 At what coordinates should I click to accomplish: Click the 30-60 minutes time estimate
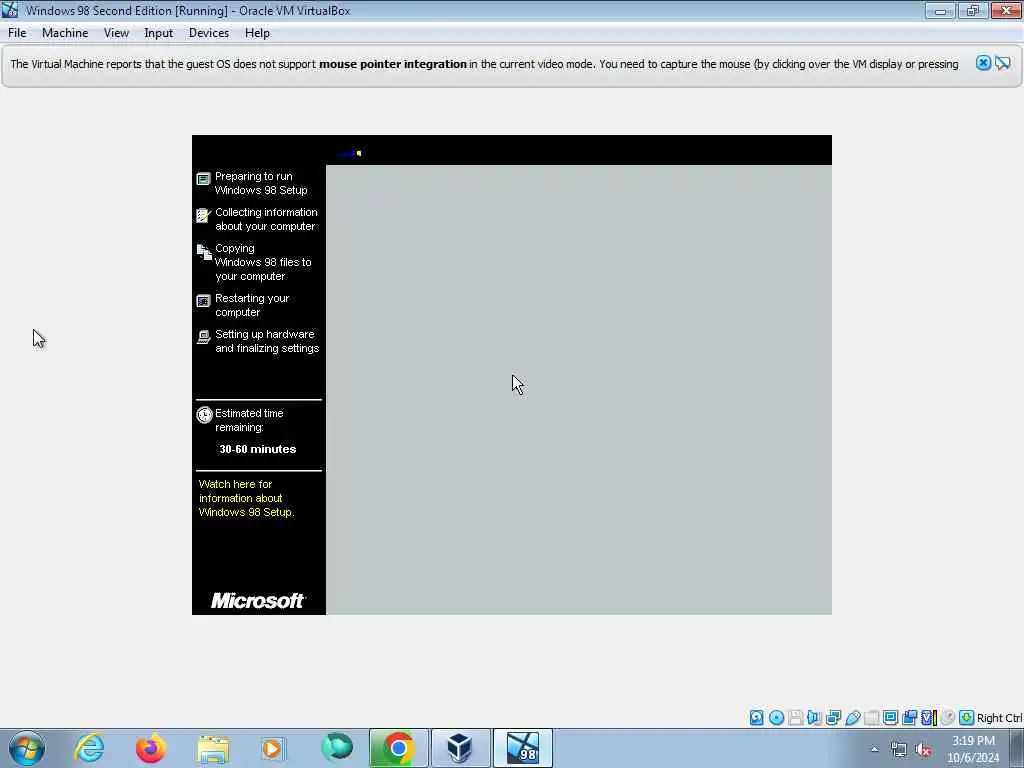coord(257,449)
